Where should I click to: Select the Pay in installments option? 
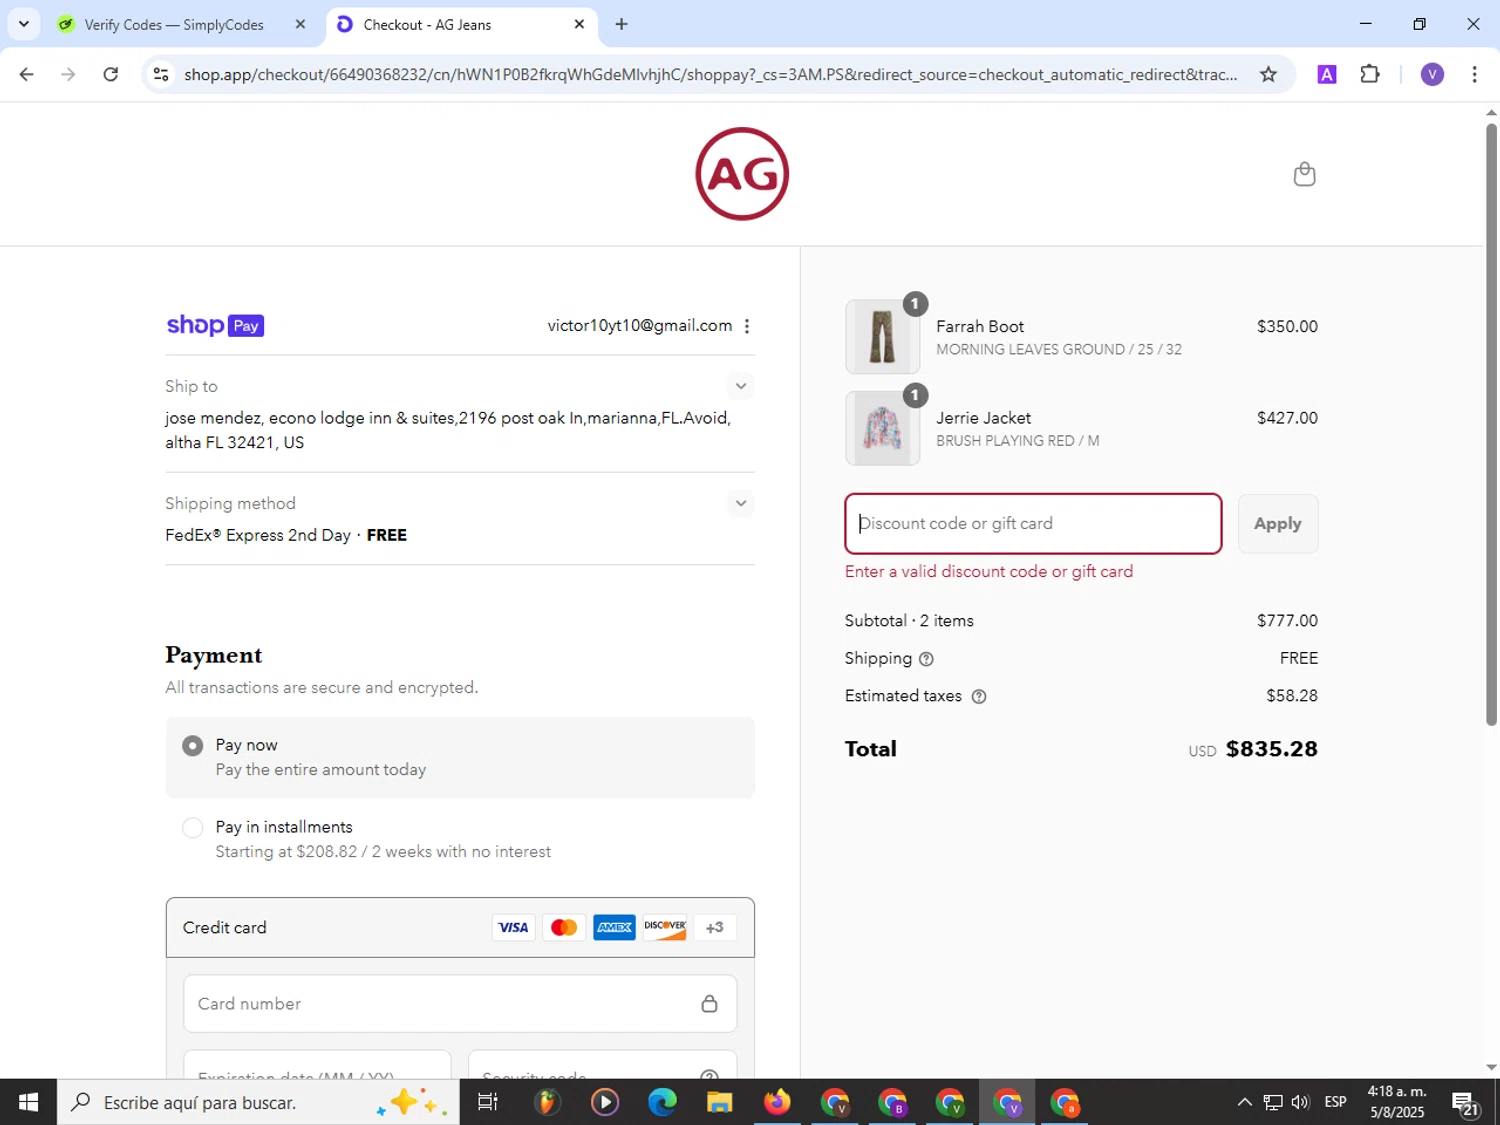(x=193, y=828)
